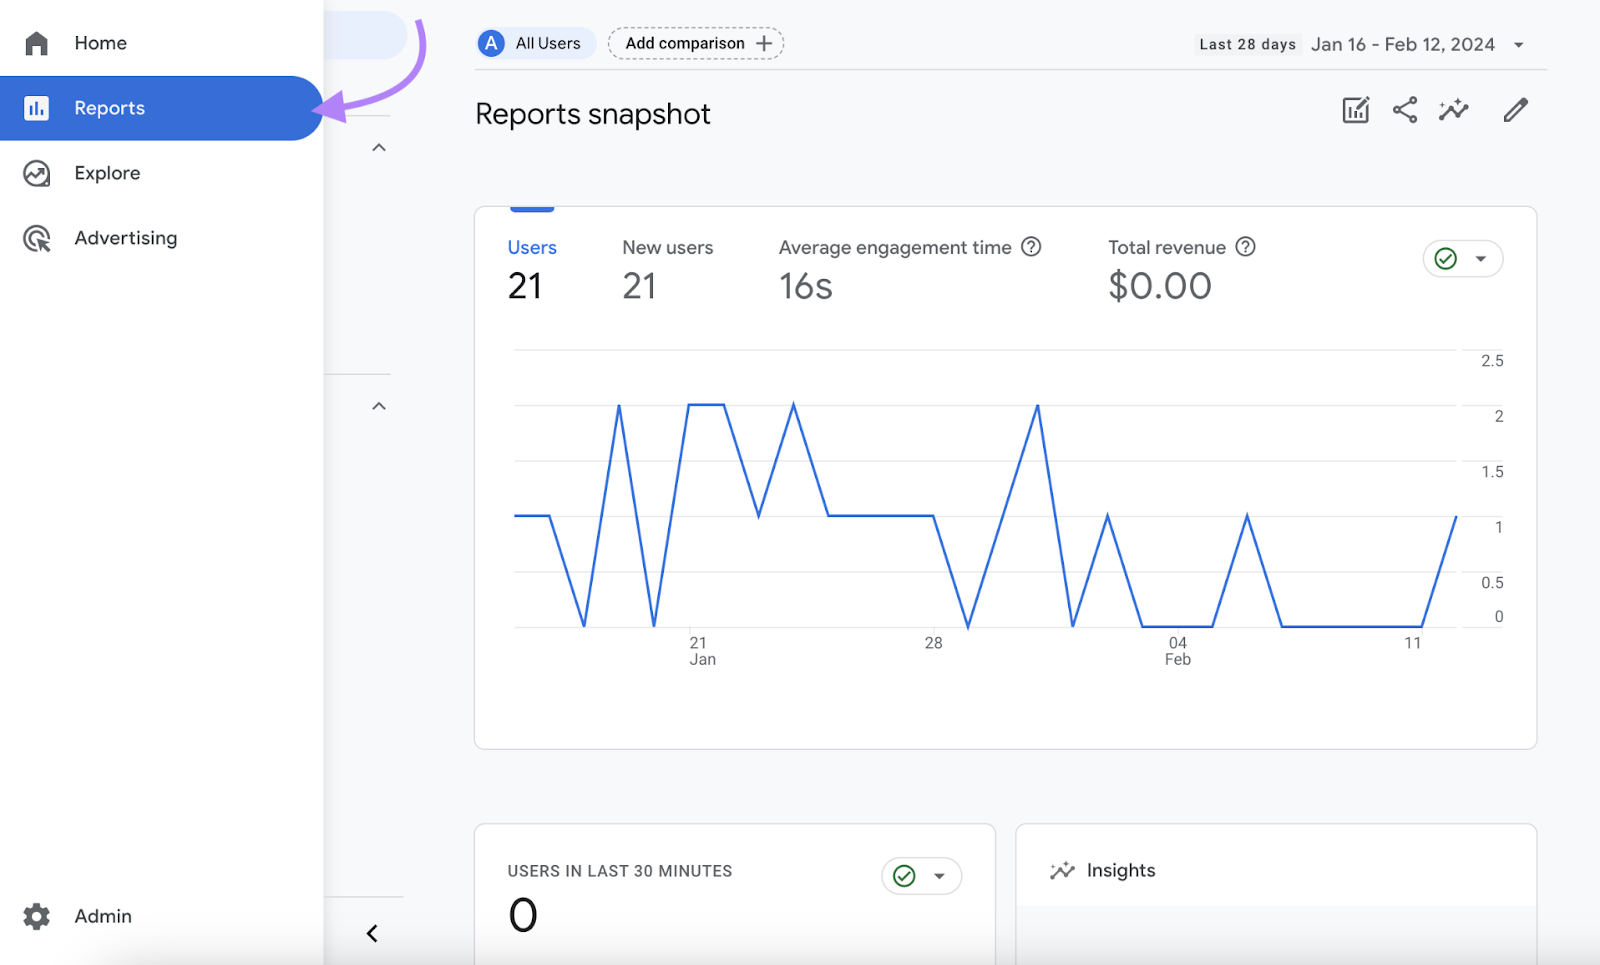Open Insights sparkle icon in header
1600x965 pixels.
(1454, 110)
